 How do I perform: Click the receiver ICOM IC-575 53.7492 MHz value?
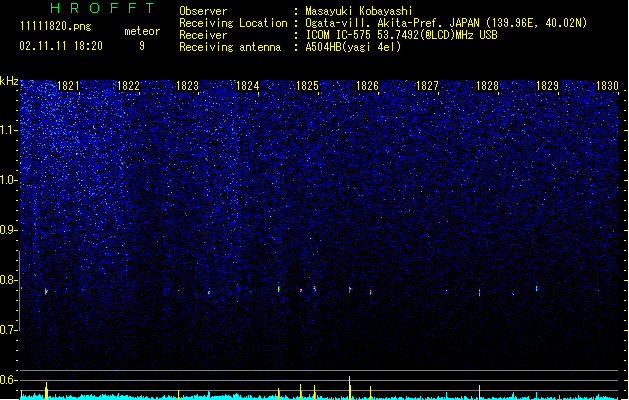(402, 35)
